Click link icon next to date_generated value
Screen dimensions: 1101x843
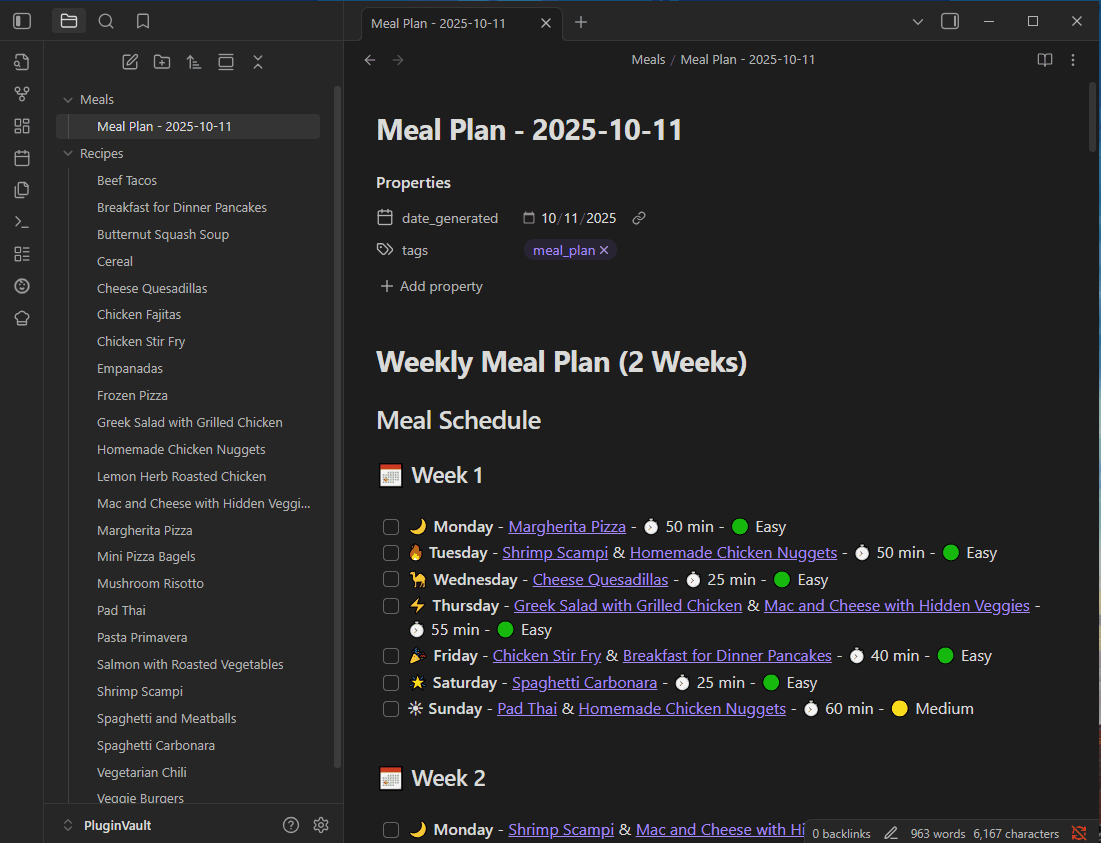[638, 218]
